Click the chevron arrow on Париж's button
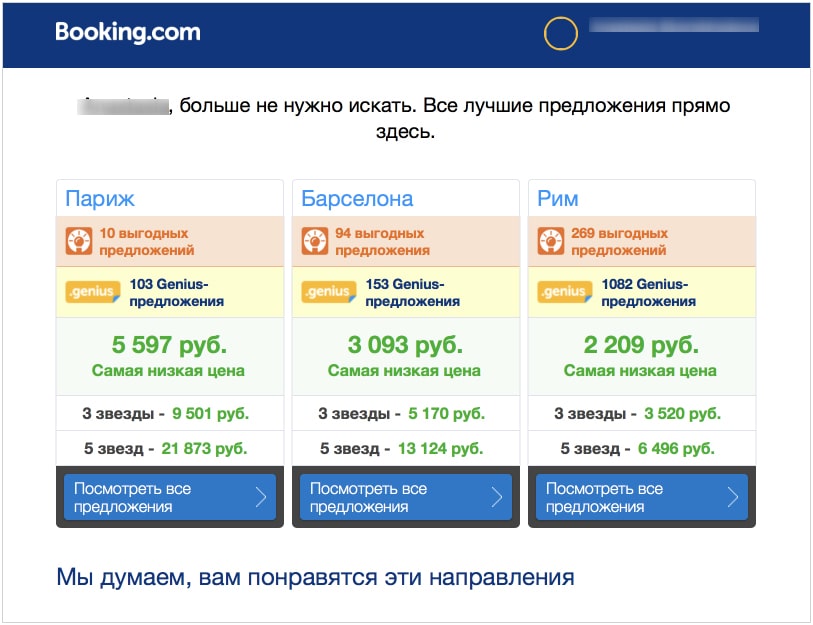This screenshot has width=813, height=625. [x=261, y=497]
